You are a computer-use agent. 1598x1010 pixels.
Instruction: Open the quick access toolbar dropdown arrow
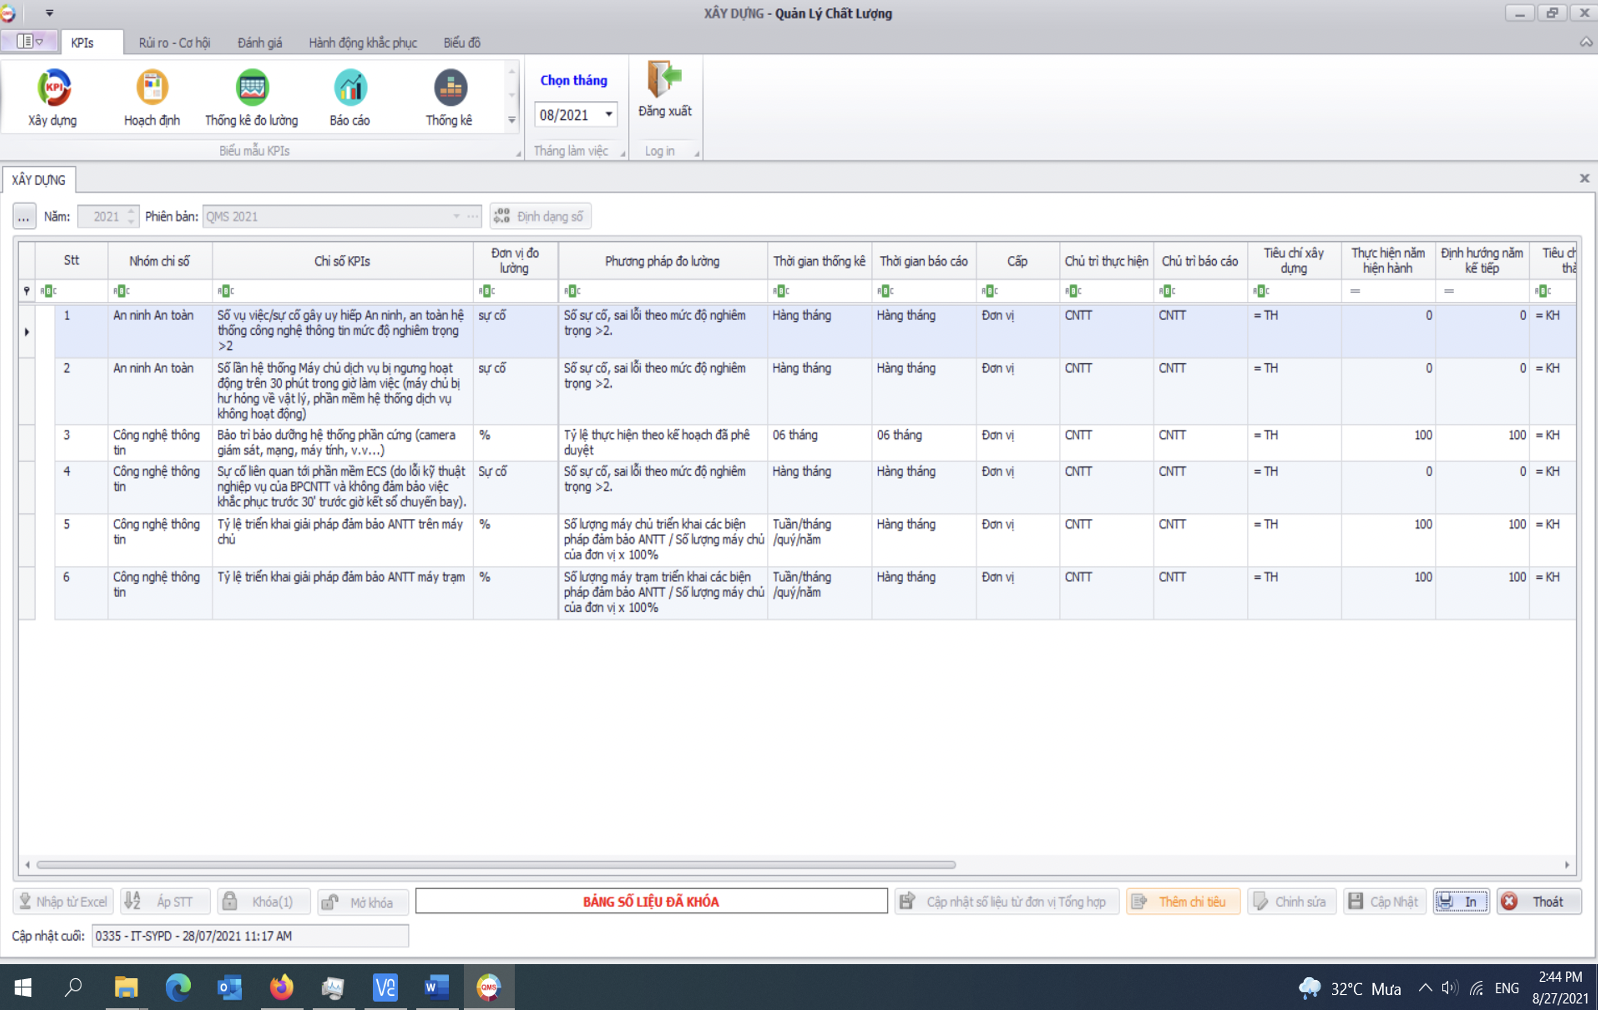tap(49, 13)
